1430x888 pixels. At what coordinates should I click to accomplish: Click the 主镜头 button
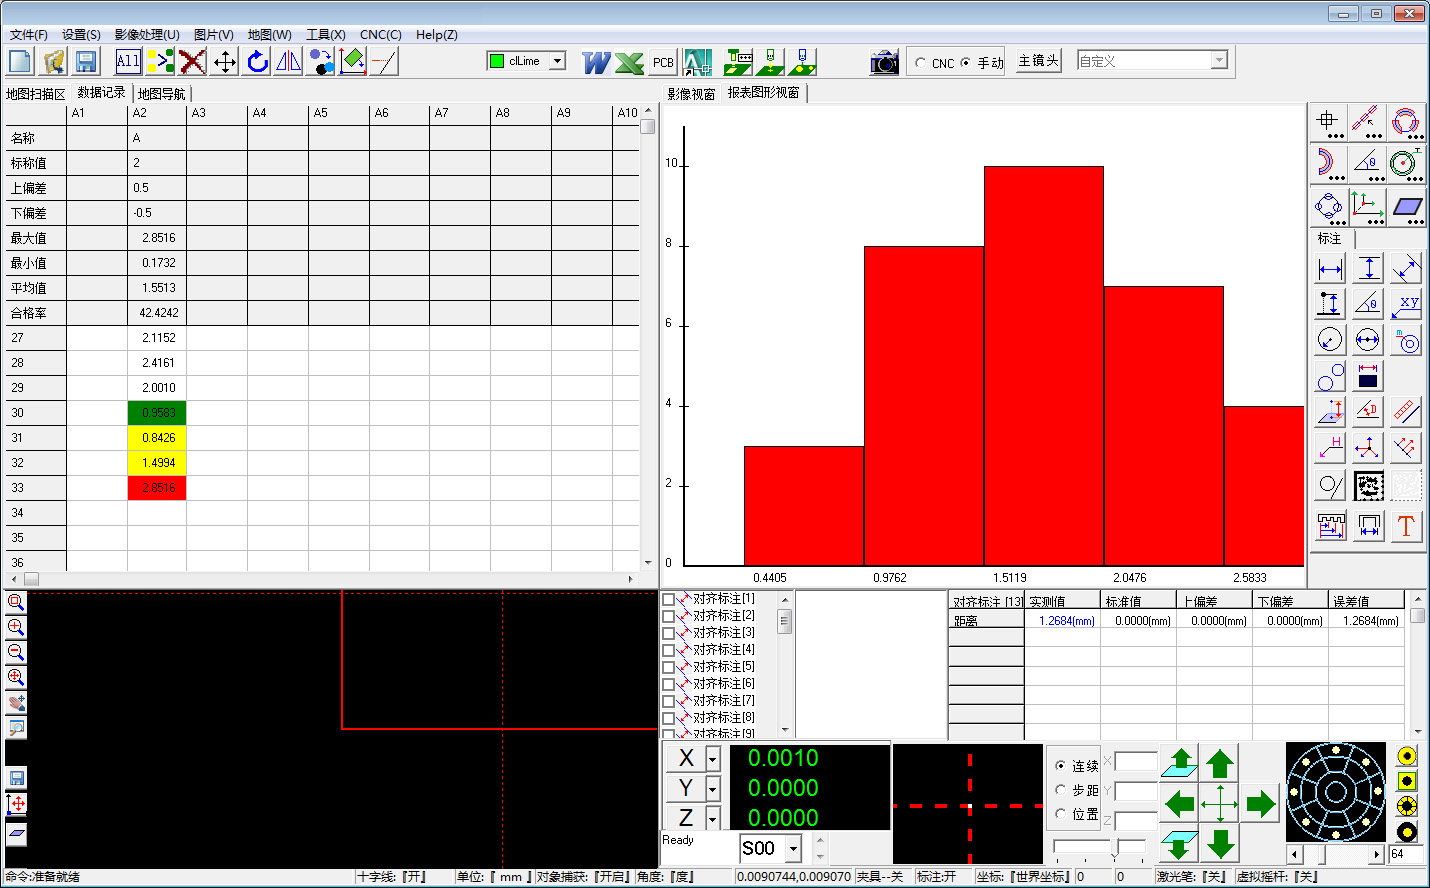point(1038,61)
